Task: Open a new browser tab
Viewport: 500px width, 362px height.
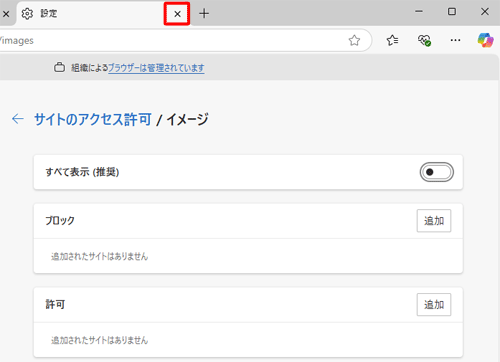Action: [204, 14]
